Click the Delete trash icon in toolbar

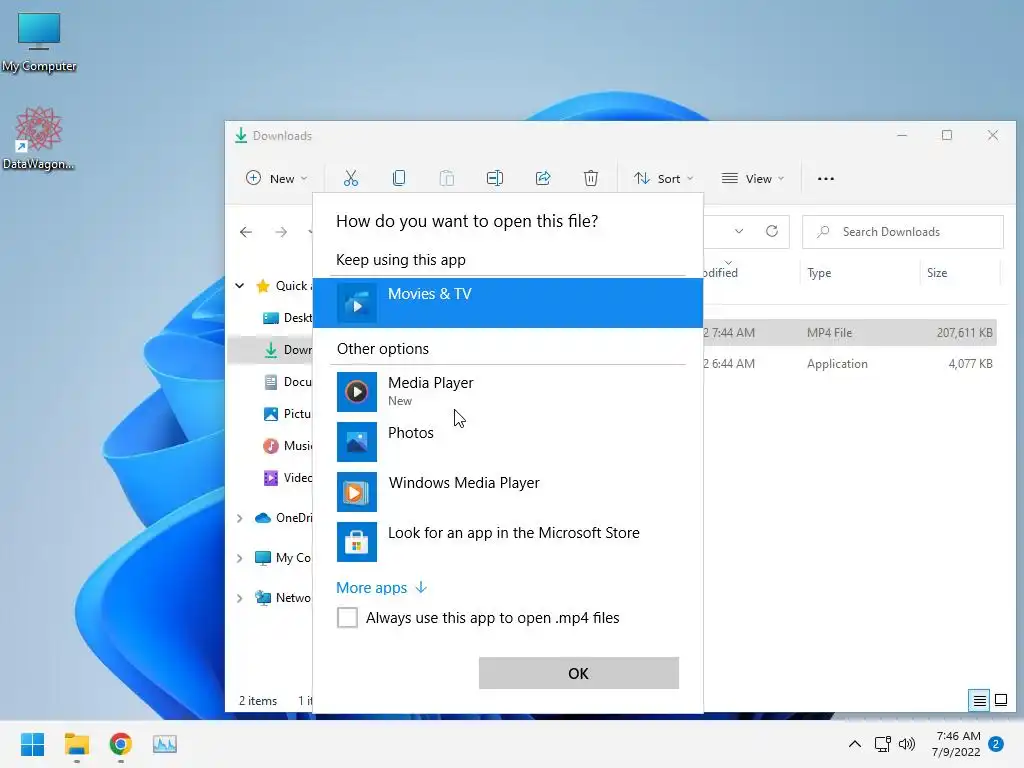(x=590, y=178)
